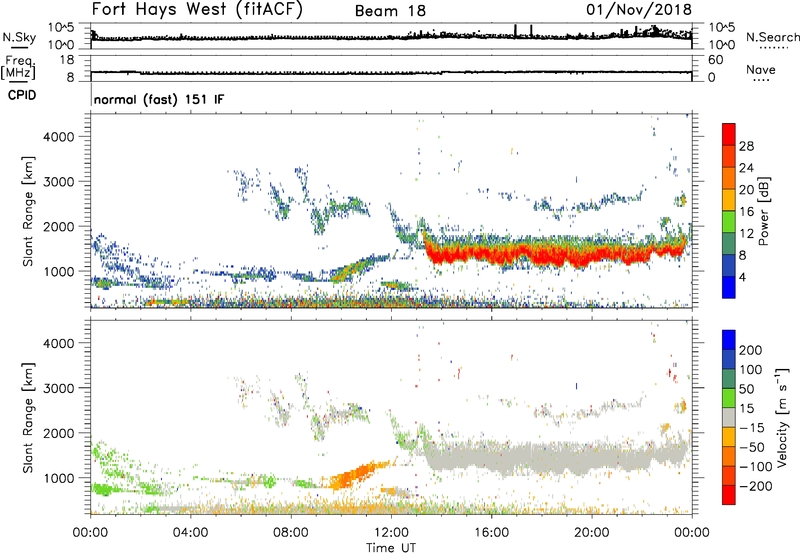Click the 'Beam 18' label
This screenshot has height=554, width=800.
[x=390, y=11]
